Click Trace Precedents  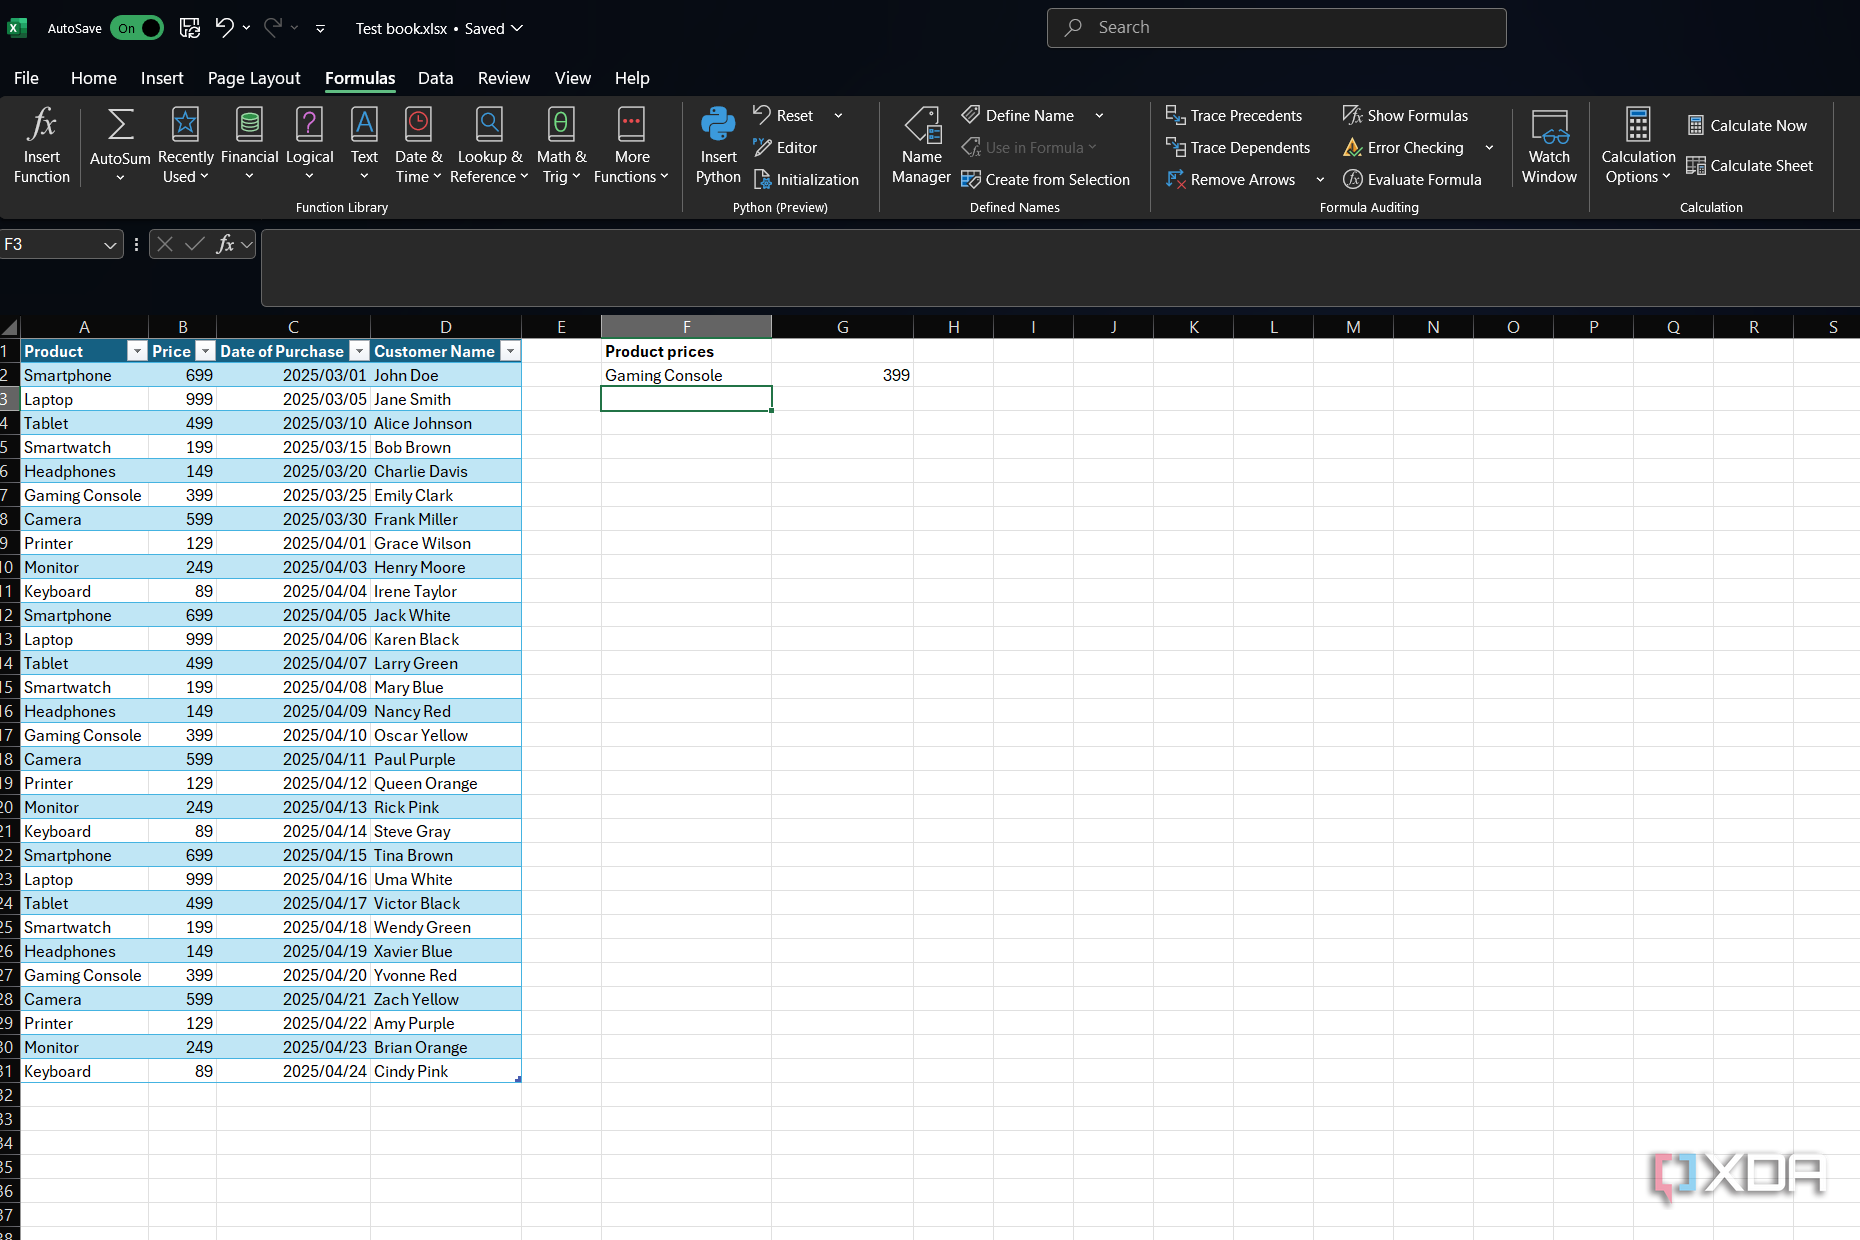(1234, 115)
